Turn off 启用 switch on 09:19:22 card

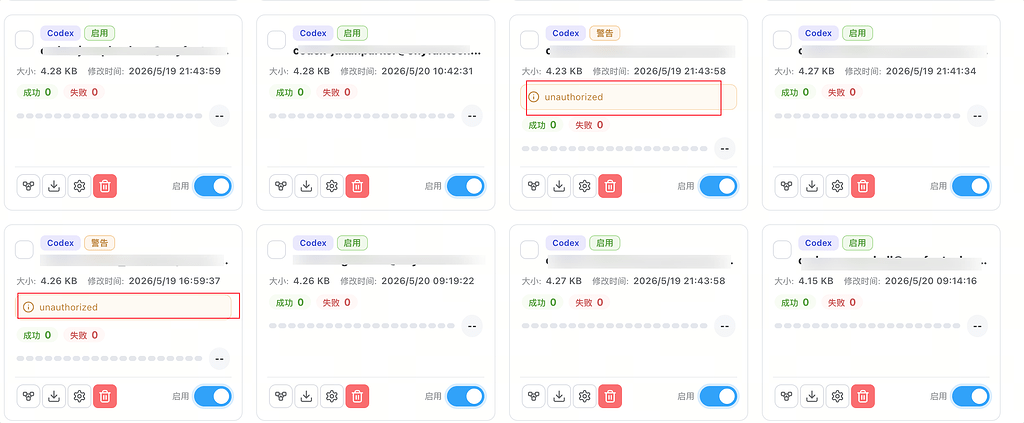(x=466, y=396)
